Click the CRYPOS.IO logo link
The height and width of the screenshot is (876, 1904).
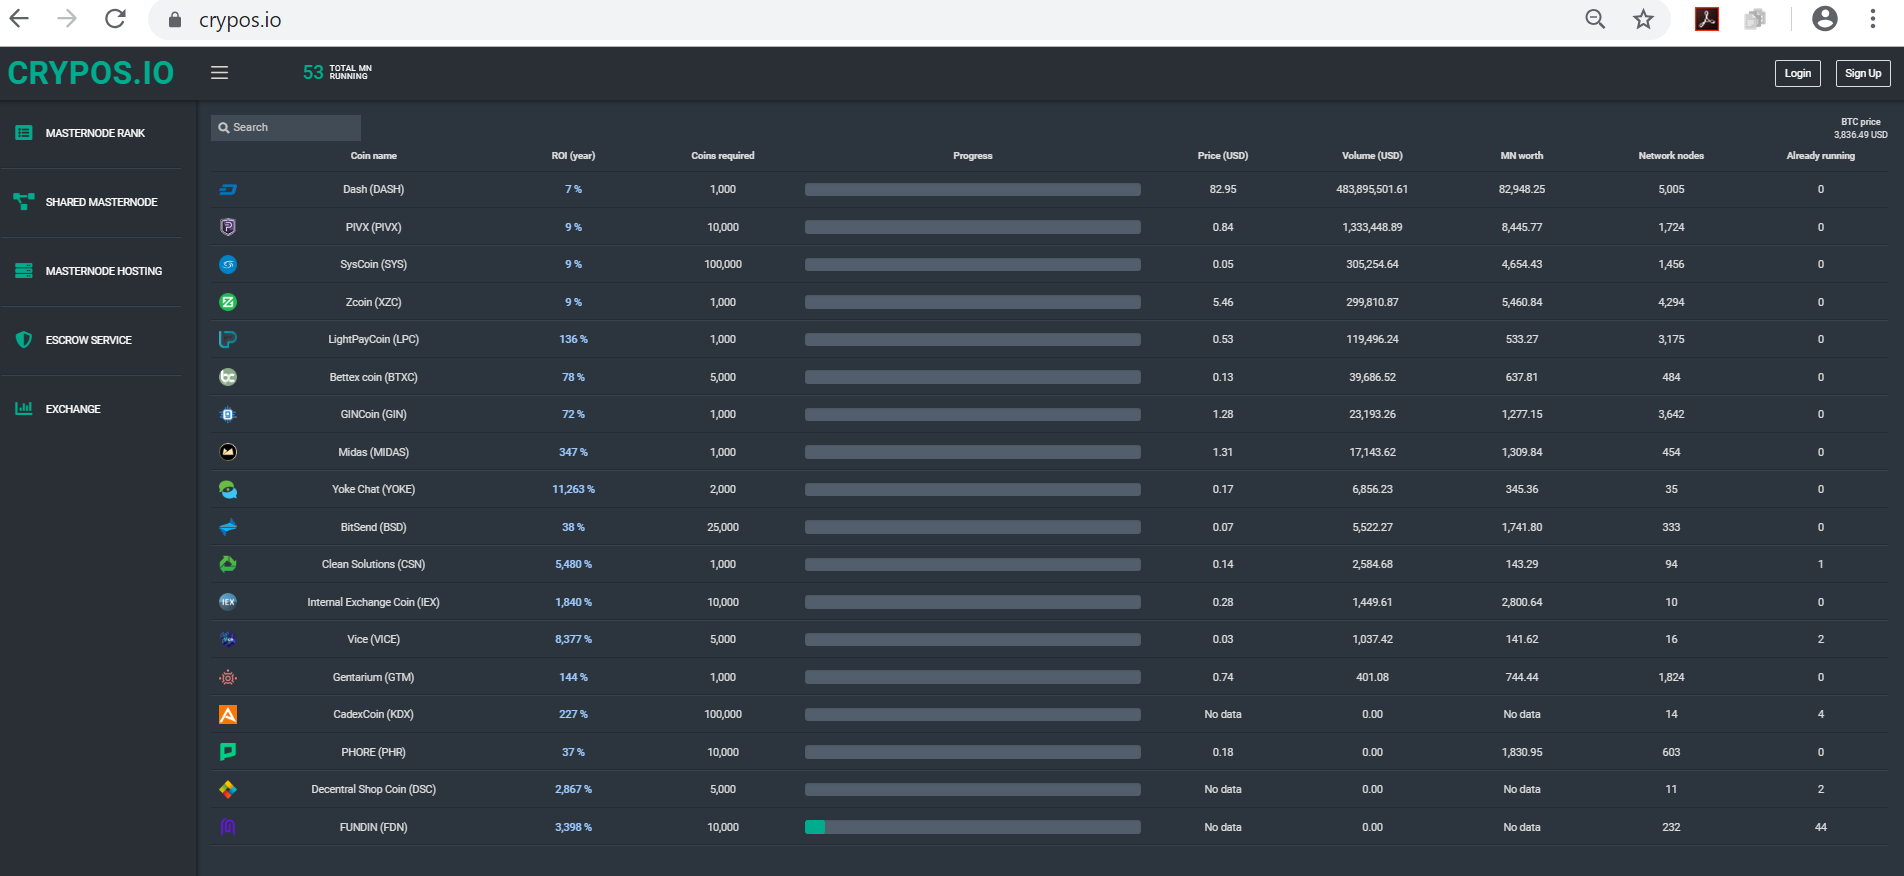click(x=91, y=73)
